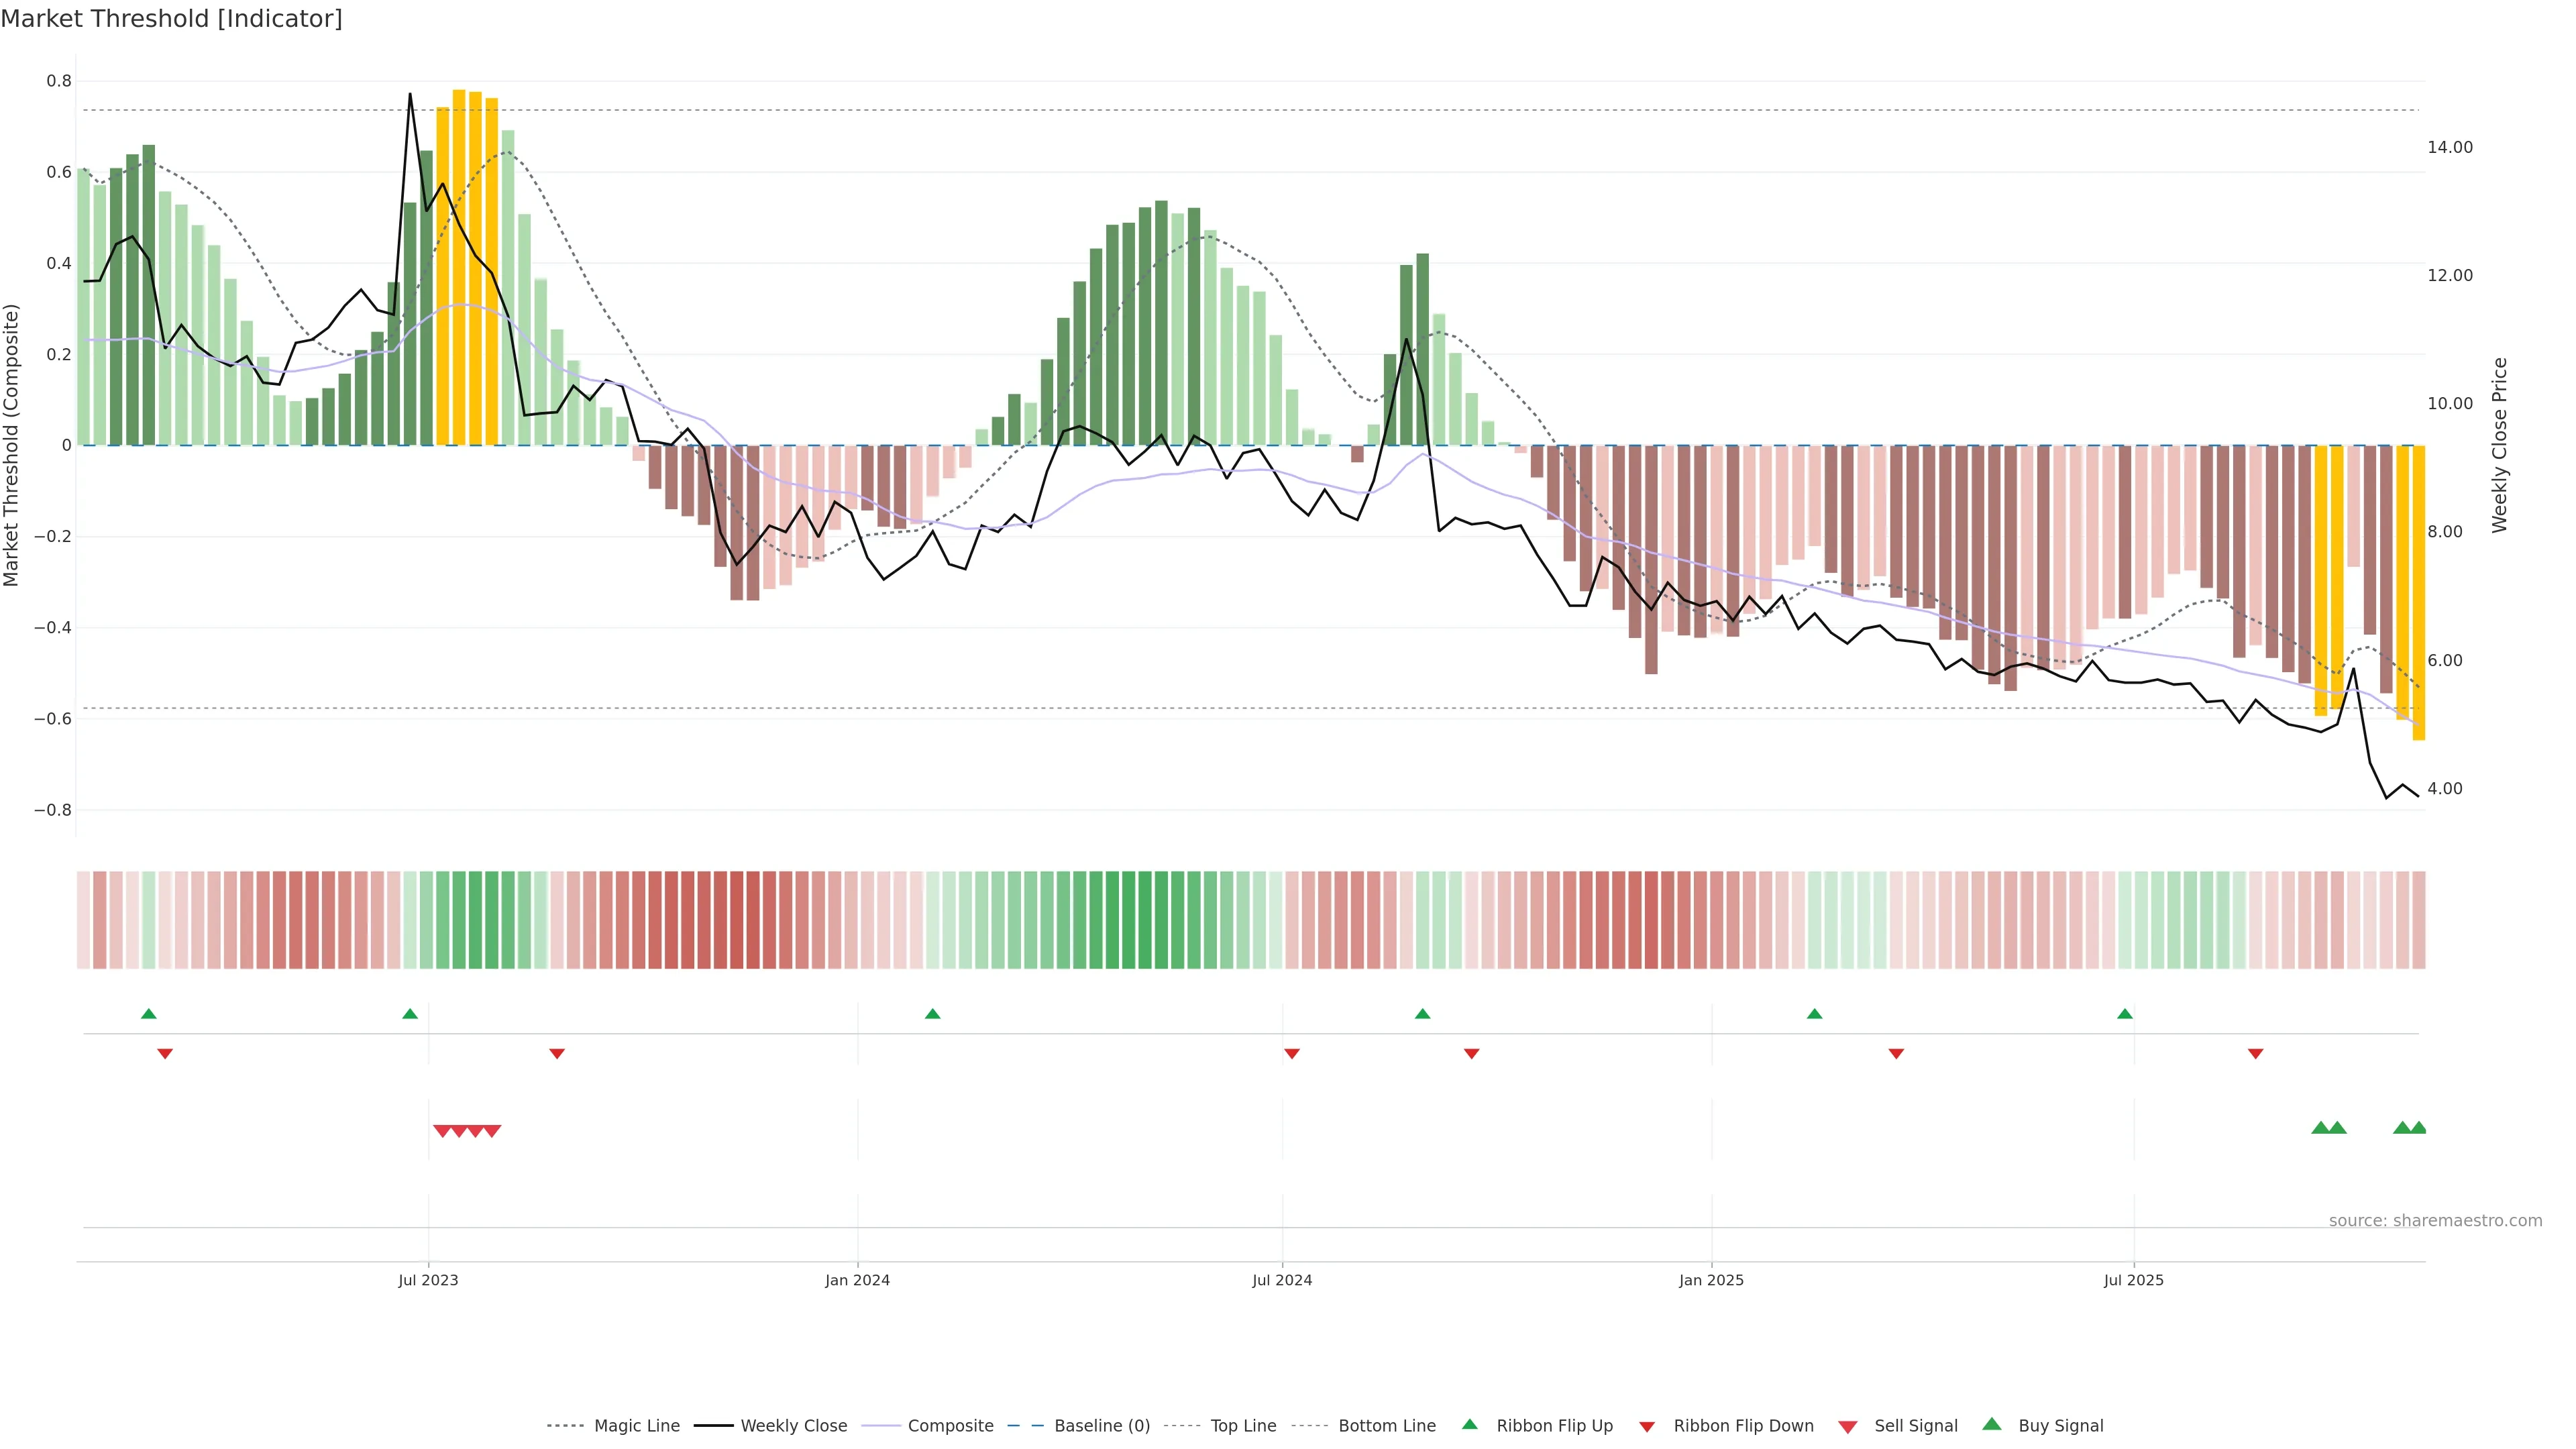Viewport: 2576px width, 1449px height.
Task: Click the Market Threshold [Indicator] title
Action: (171, 19)
